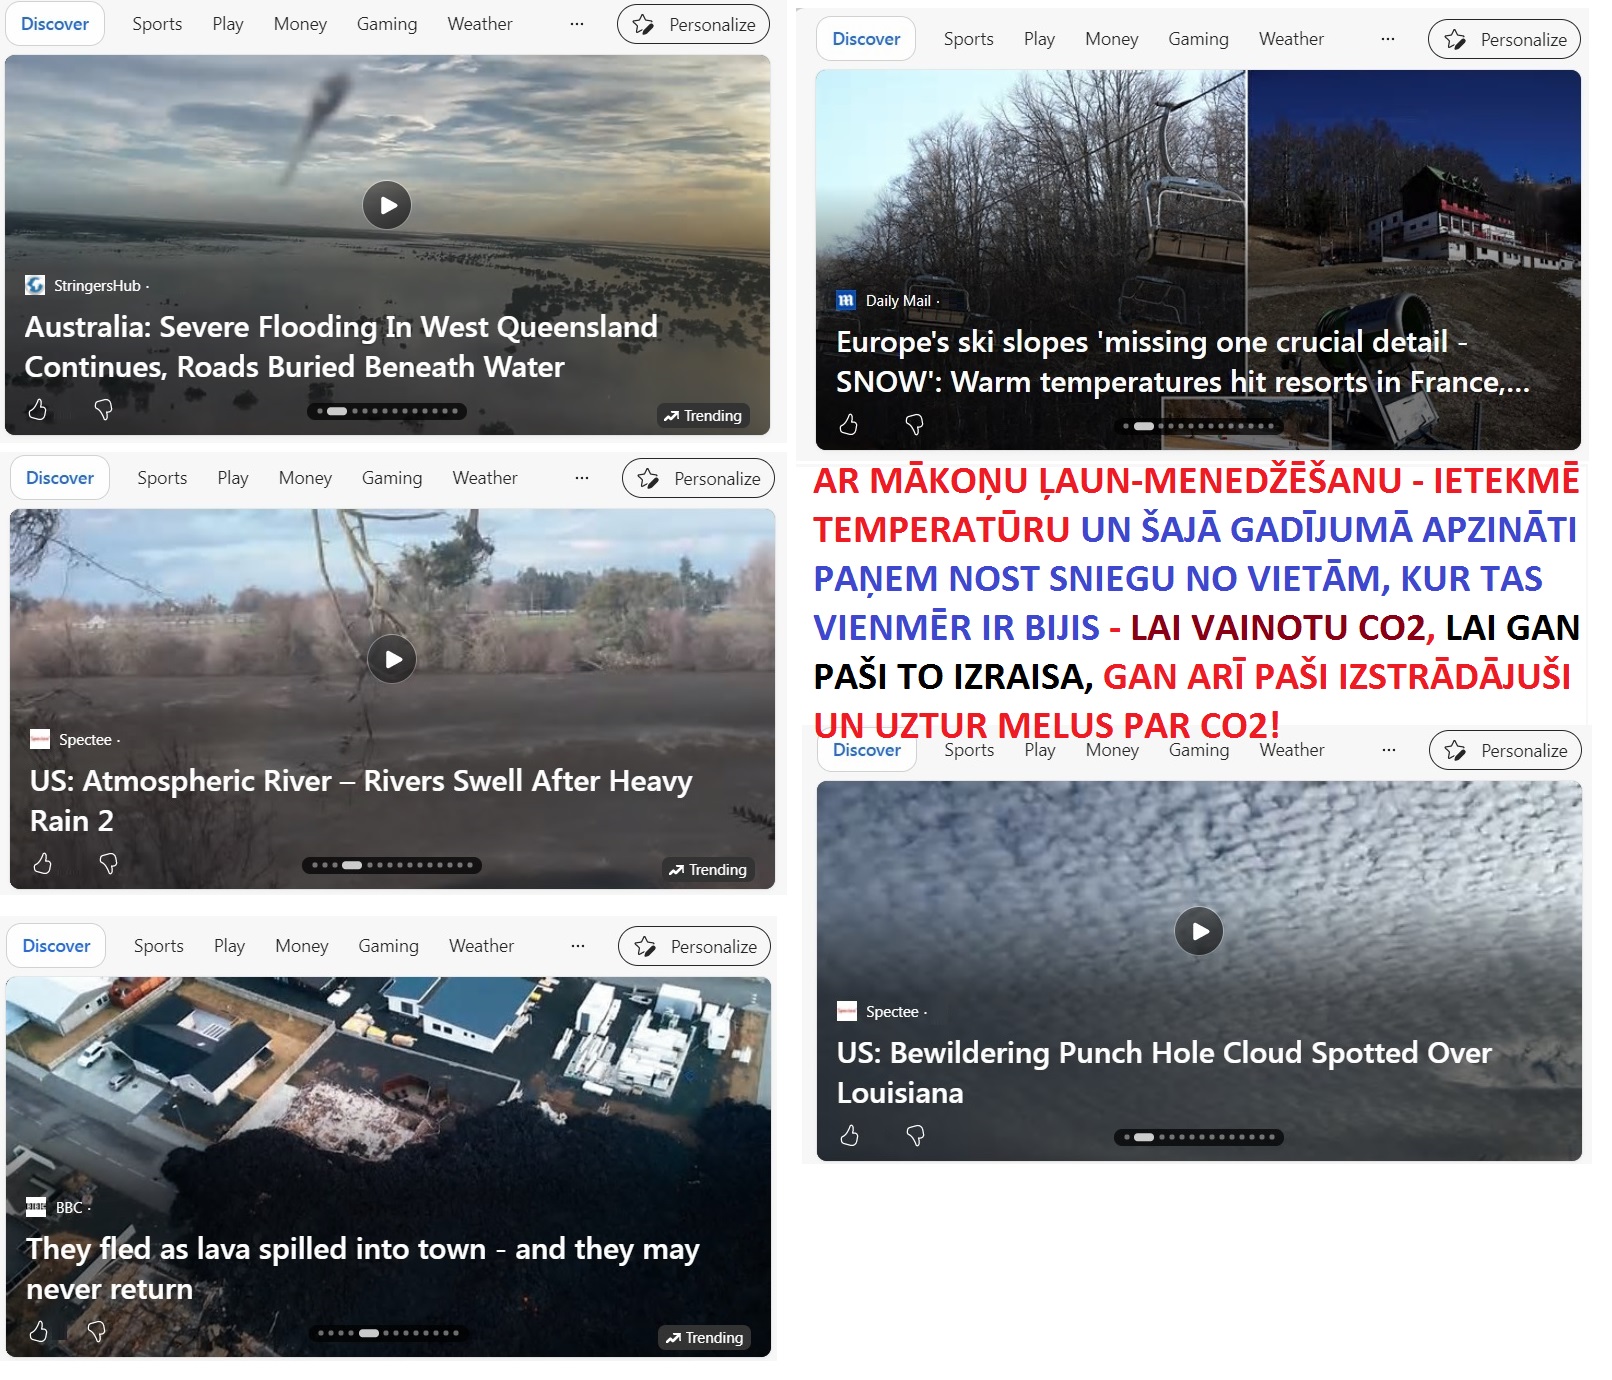Expand ellipsis menu above Australia flooding card
The height and width of the screenshot is (1380, 1612).
576,24
